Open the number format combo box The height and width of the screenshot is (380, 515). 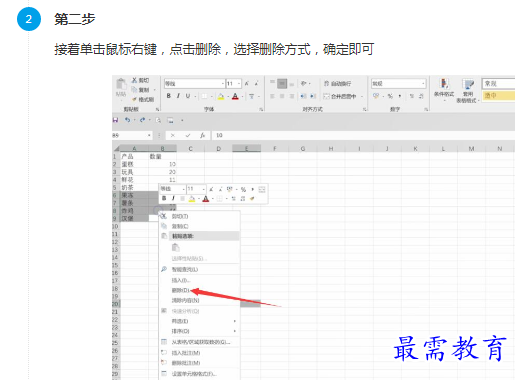tap(398, 83)
